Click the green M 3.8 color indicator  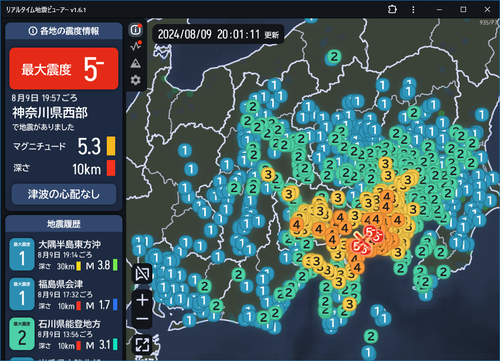115,265
